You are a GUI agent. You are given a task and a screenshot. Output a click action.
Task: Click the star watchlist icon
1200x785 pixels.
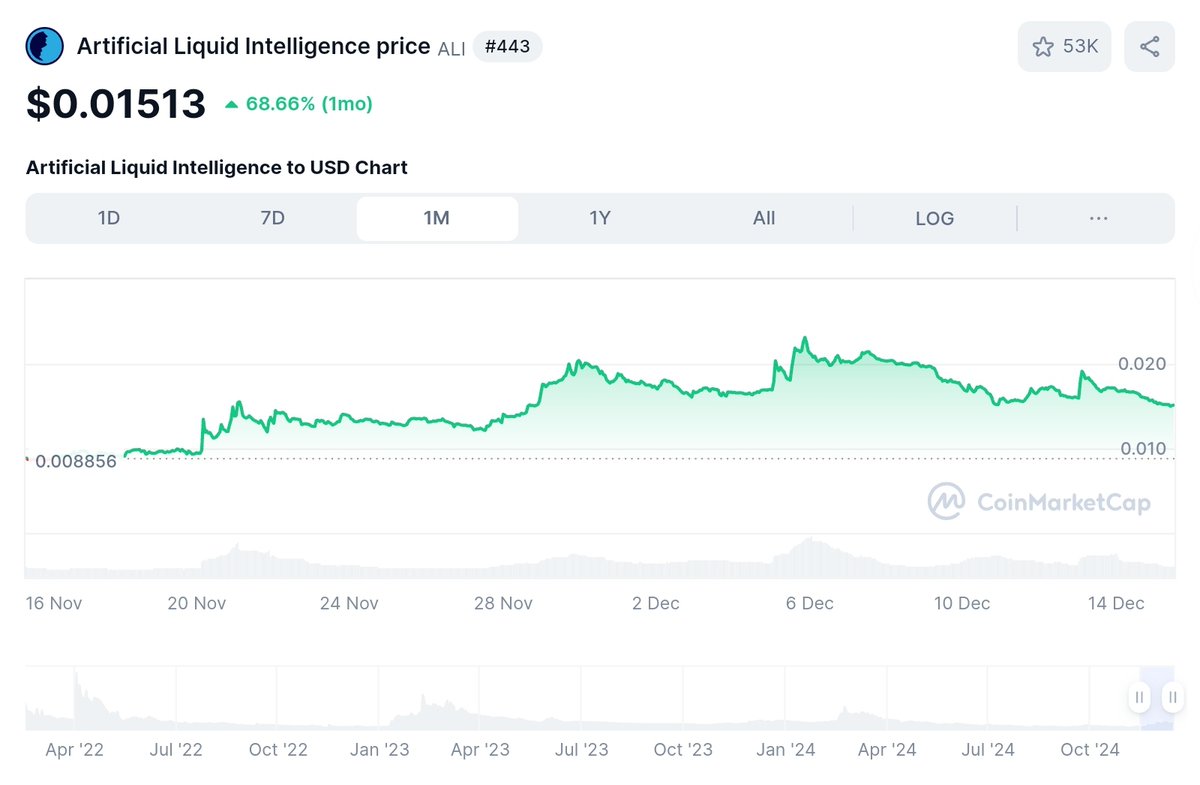pyautogui.click(x=1043, y=47)
